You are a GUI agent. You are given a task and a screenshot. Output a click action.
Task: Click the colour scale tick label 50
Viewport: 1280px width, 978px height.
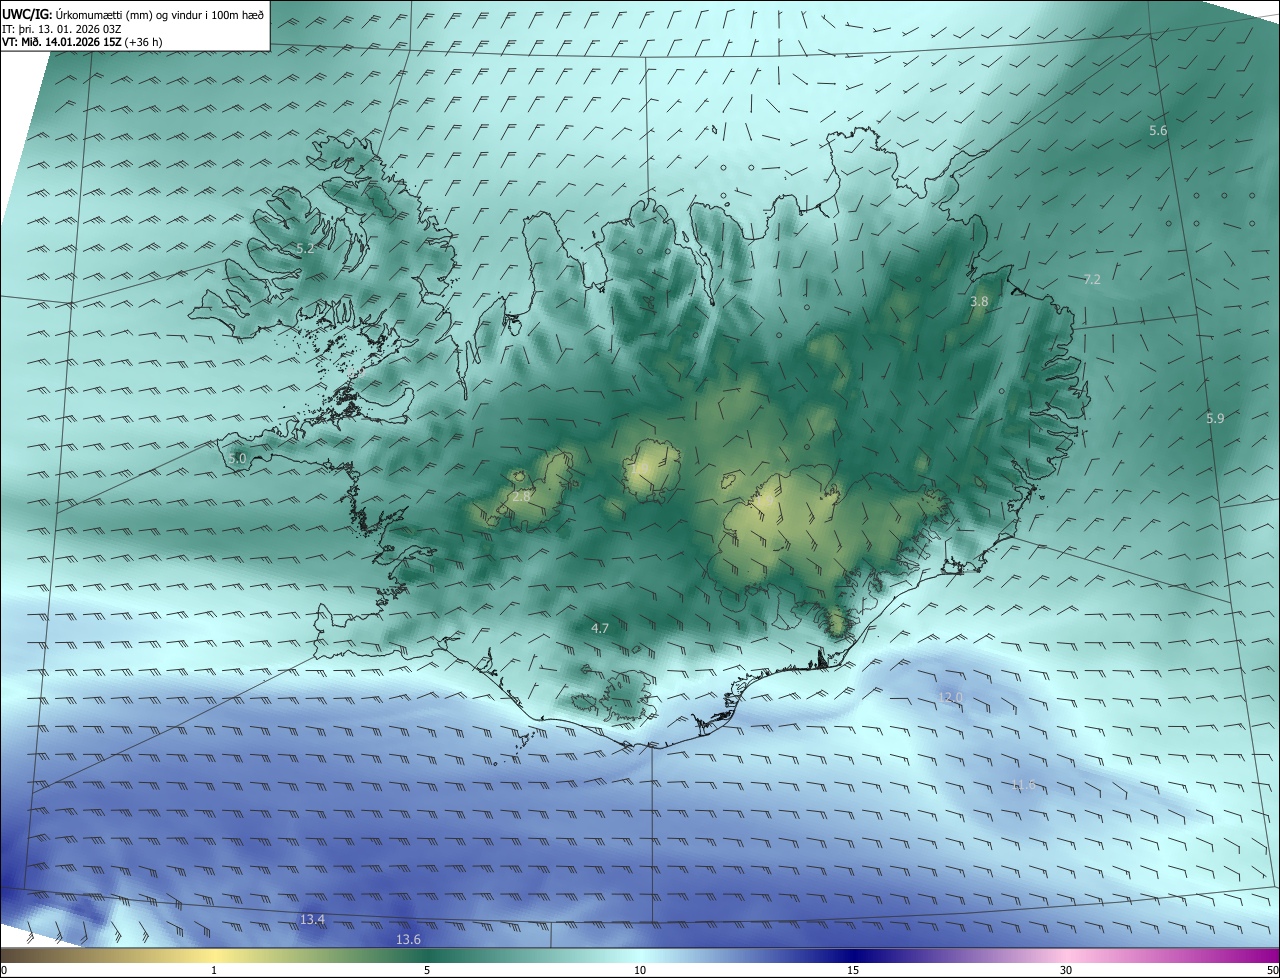[x=1272, y=971]
